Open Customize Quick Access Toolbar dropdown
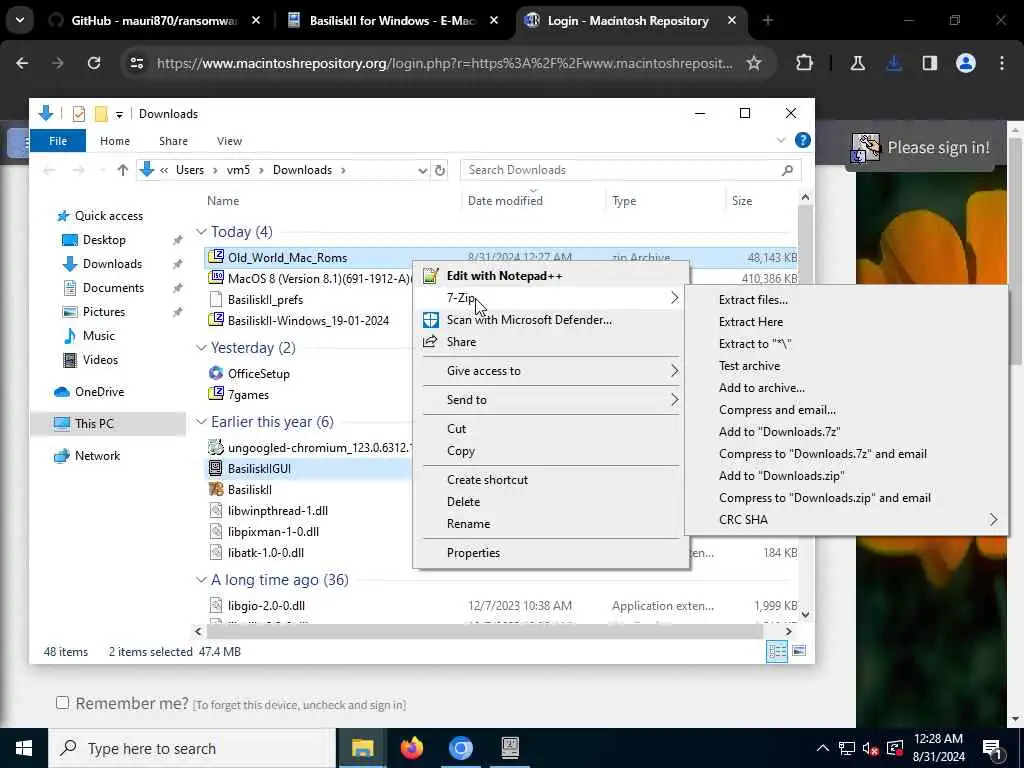 click(x=119, y=114)
